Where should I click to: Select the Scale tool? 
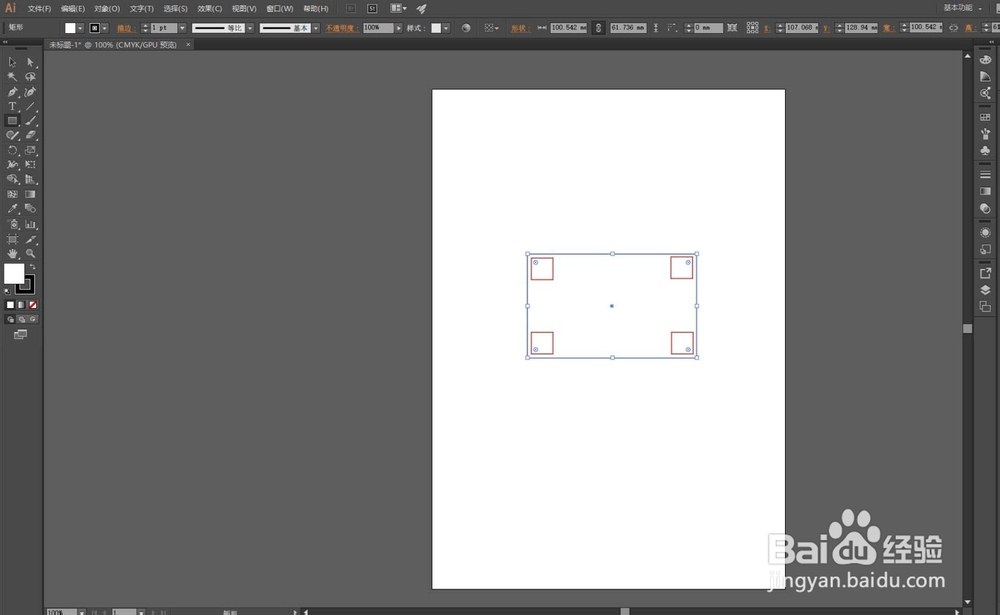tap(30, 151)
